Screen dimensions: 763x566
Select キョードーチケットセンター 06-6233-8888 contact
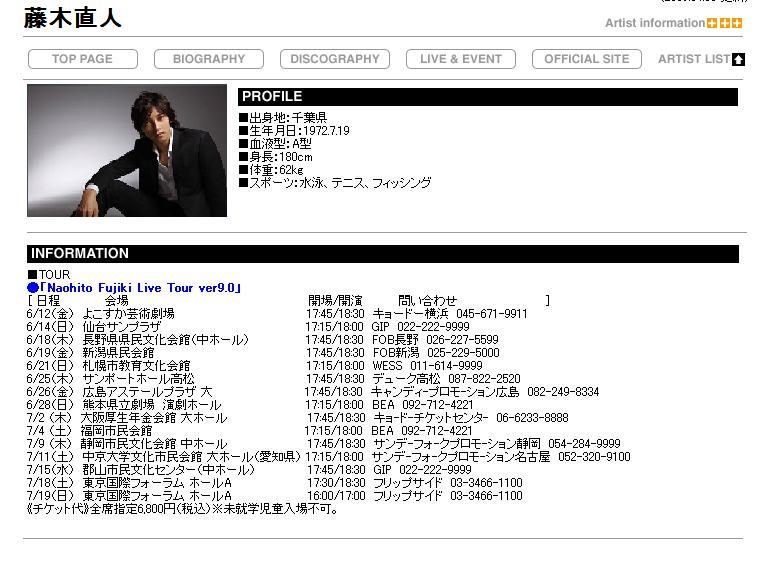point(471,418)
